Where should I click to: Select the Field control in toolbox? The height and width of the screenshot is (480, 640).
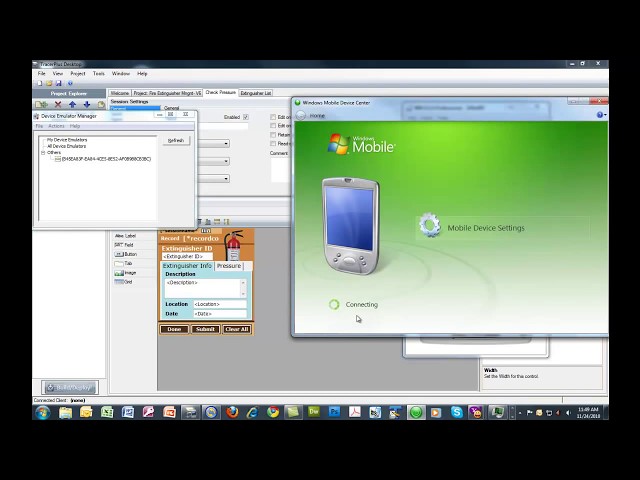pyautogui.click(x=124, y=245)
